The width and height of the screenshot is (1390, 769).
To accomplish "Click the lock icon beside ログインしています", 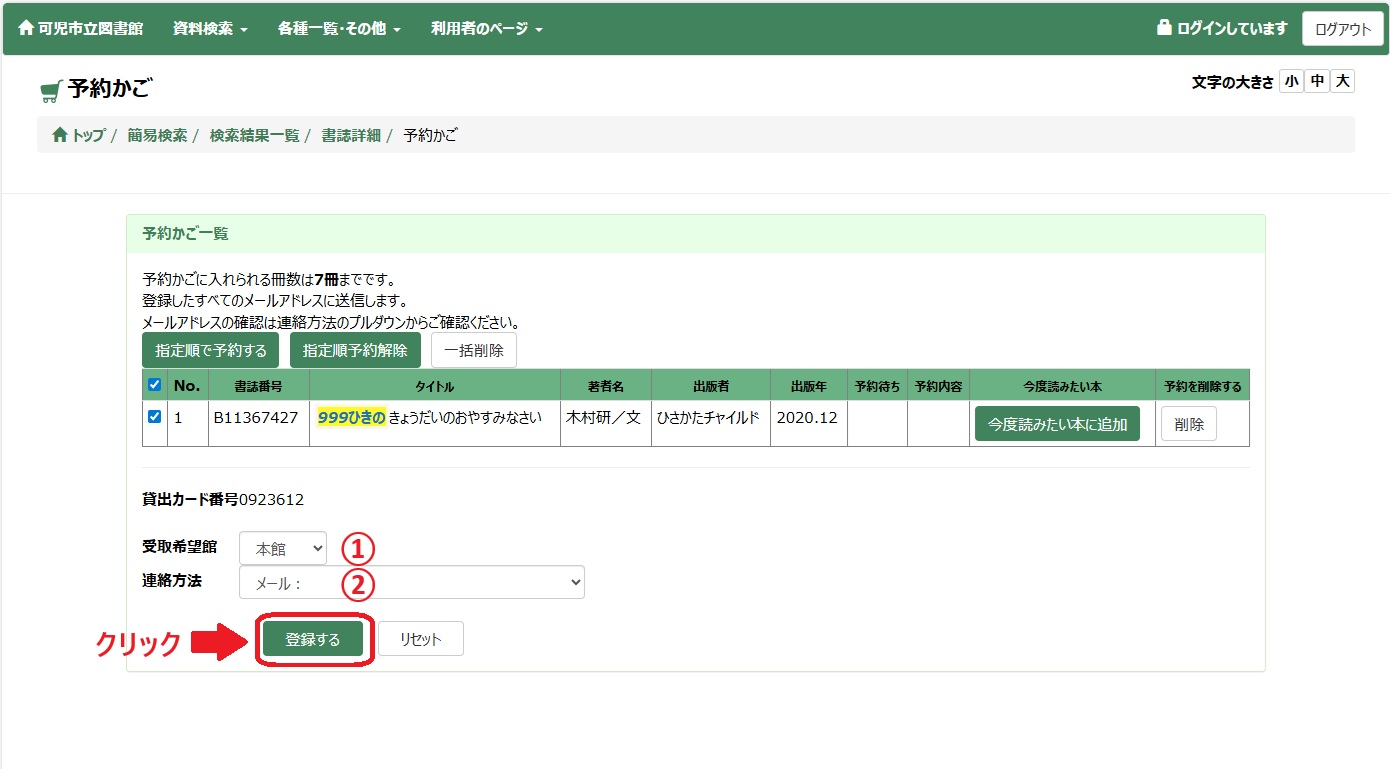I will (1164, 28).
